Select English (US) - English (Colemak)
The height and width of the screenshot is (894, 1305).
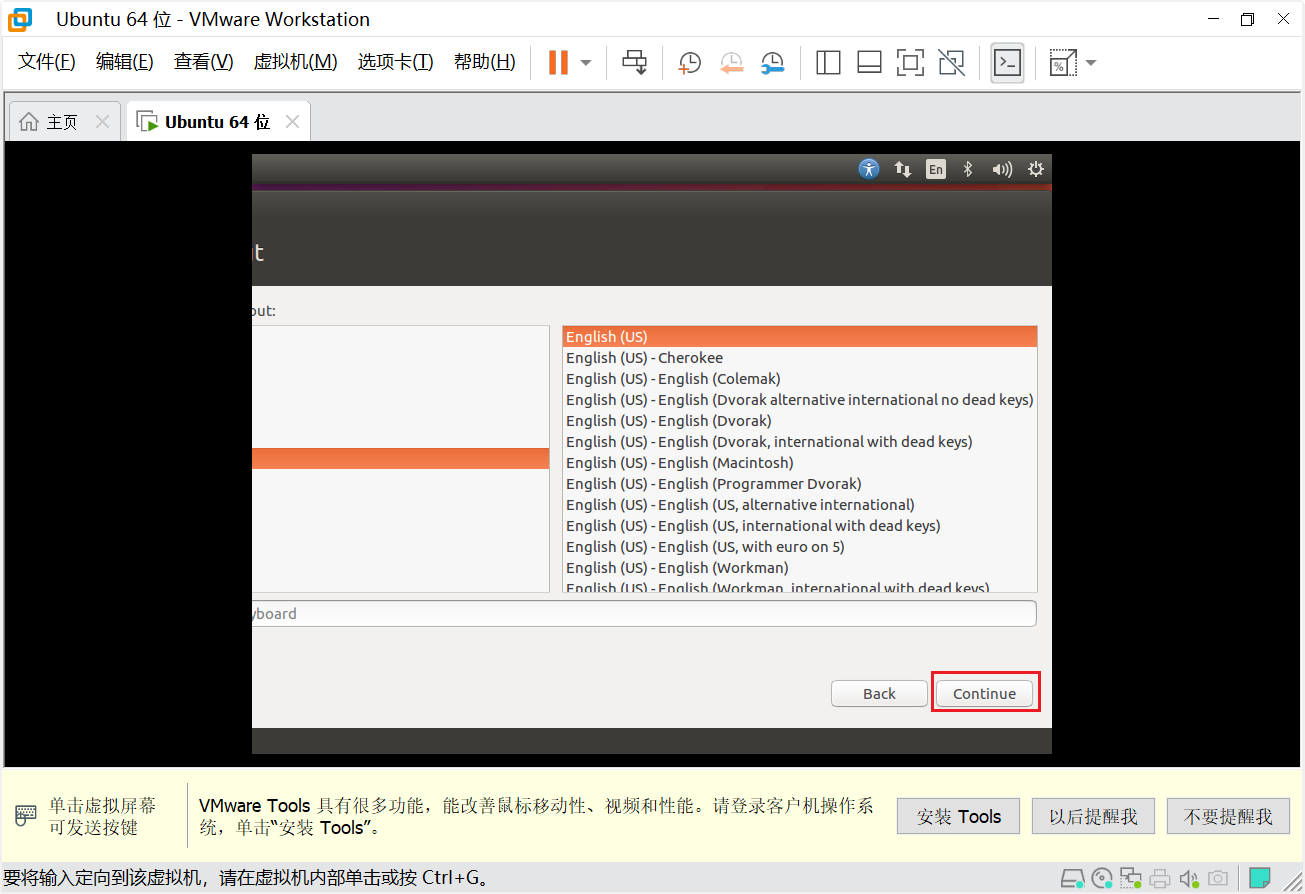point(799,379)
